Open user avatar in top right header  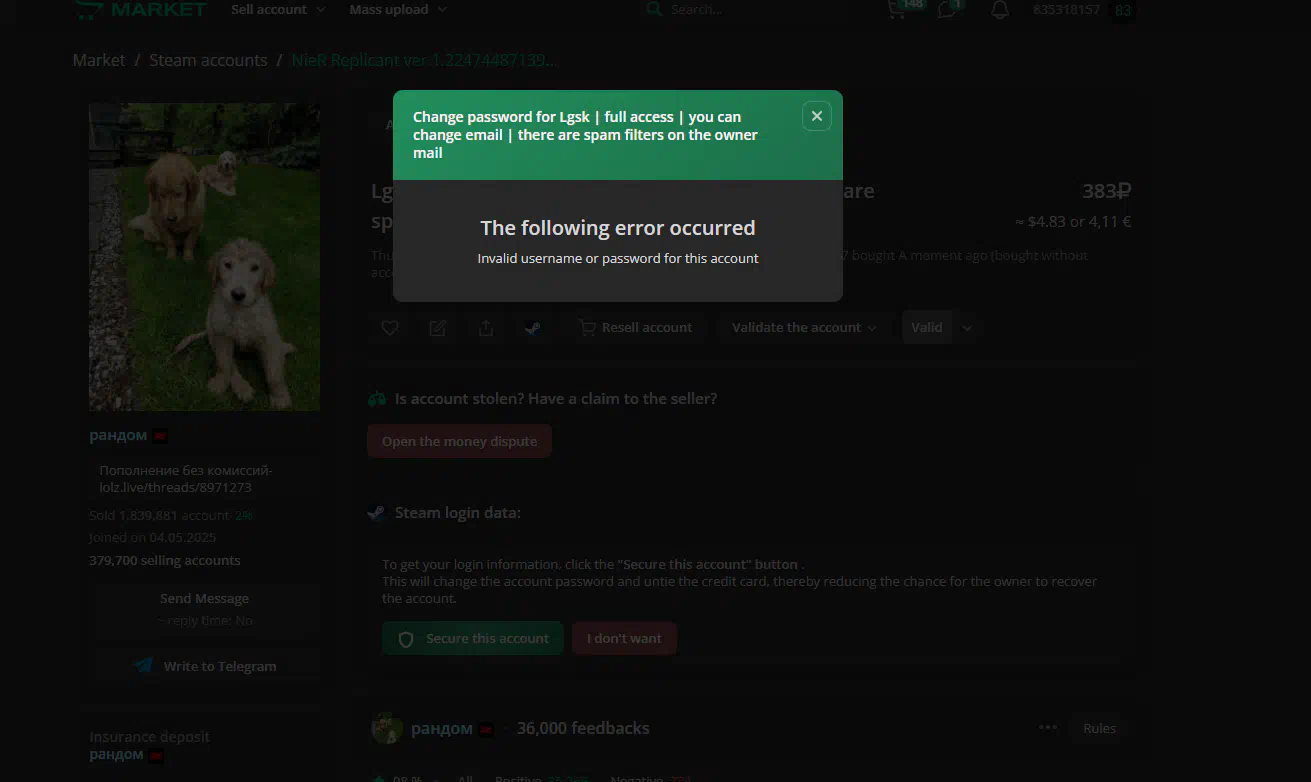pos(1123,11)
